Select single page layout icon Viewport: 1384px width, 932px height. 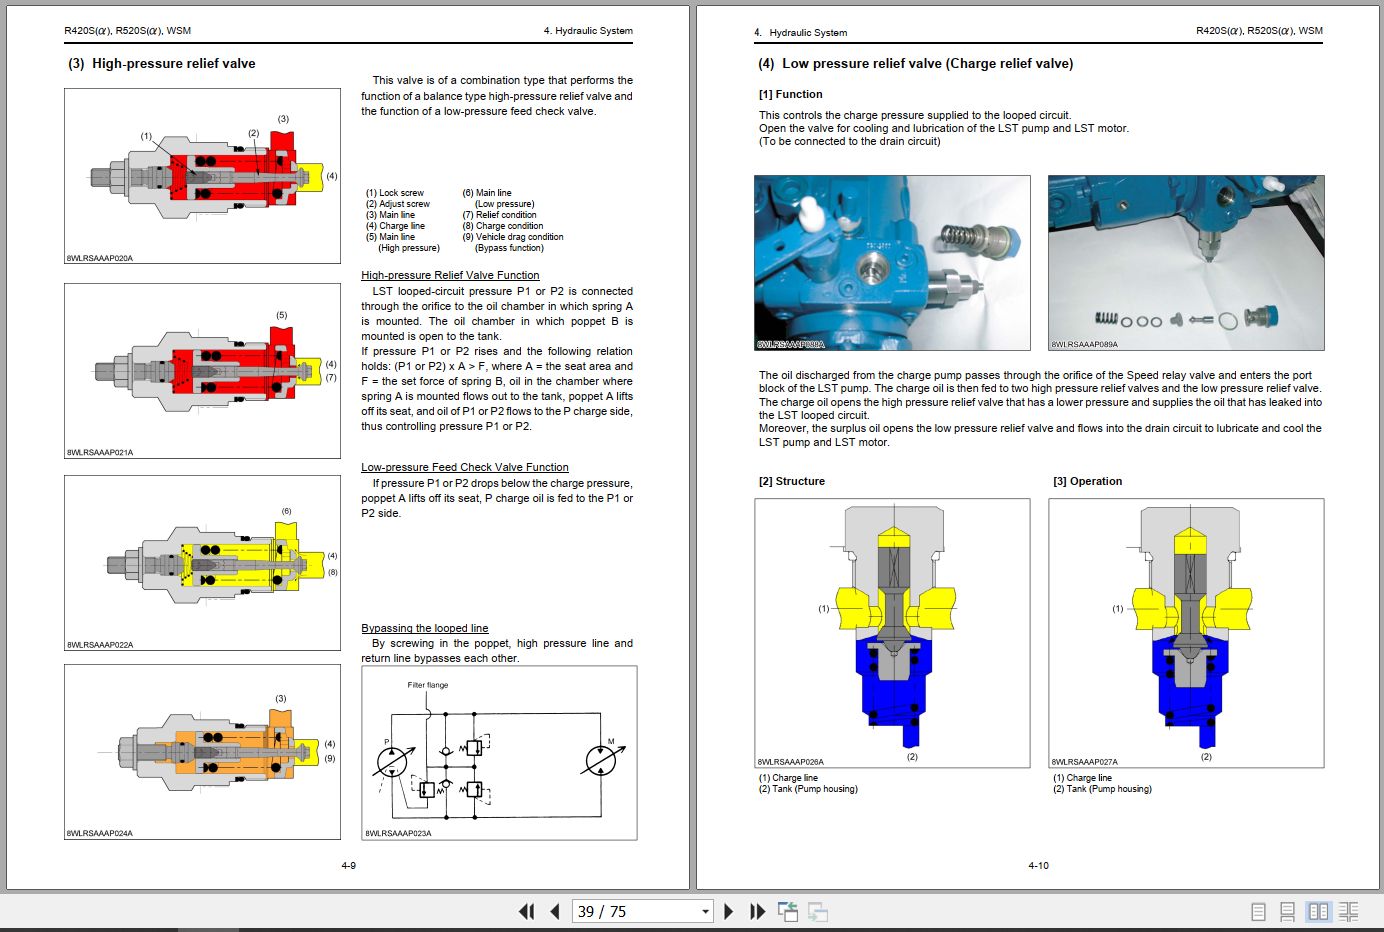1257,911
